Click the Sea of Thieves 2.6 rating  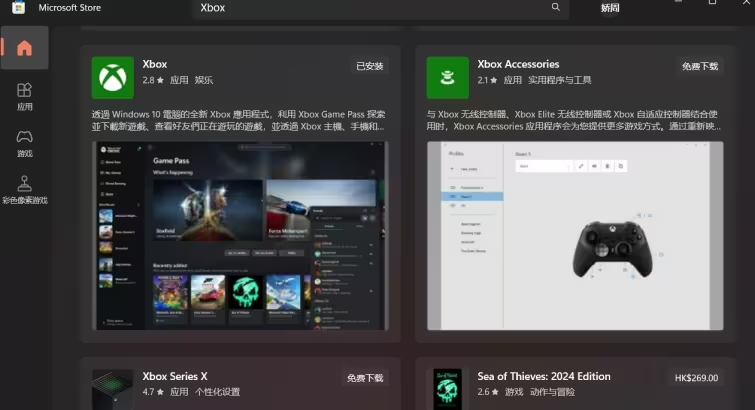point(487,392)
